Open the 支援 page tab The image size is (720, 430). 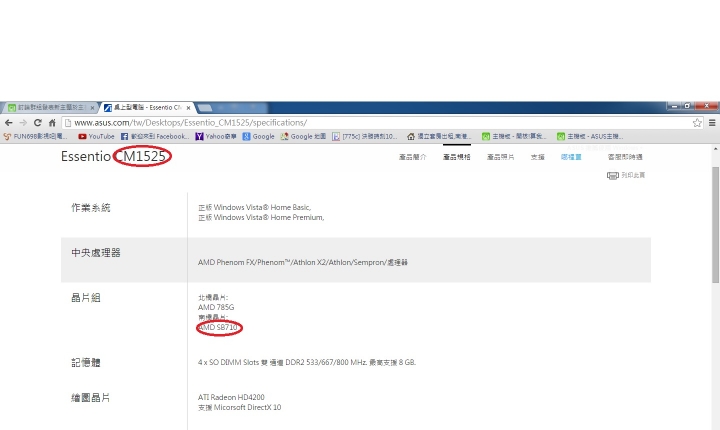coord(538,157)
